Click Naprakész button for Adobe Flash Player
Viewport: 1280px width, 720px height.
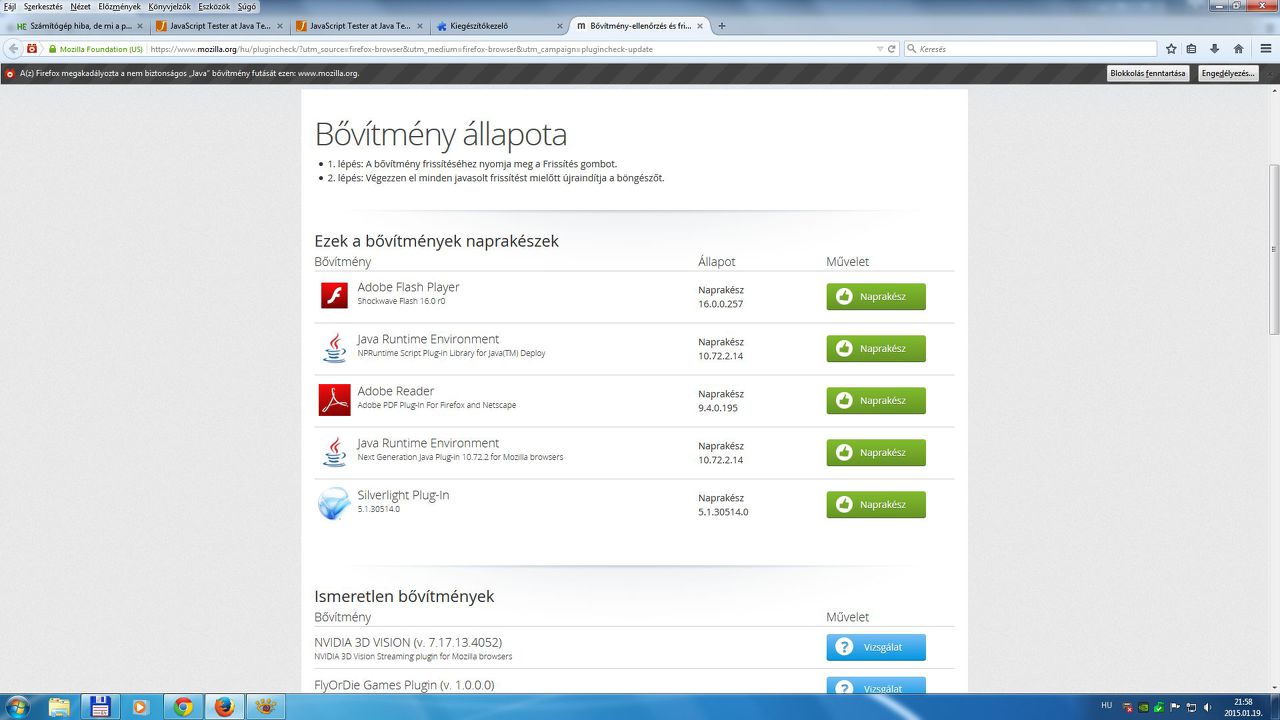[x=876, y=296]
